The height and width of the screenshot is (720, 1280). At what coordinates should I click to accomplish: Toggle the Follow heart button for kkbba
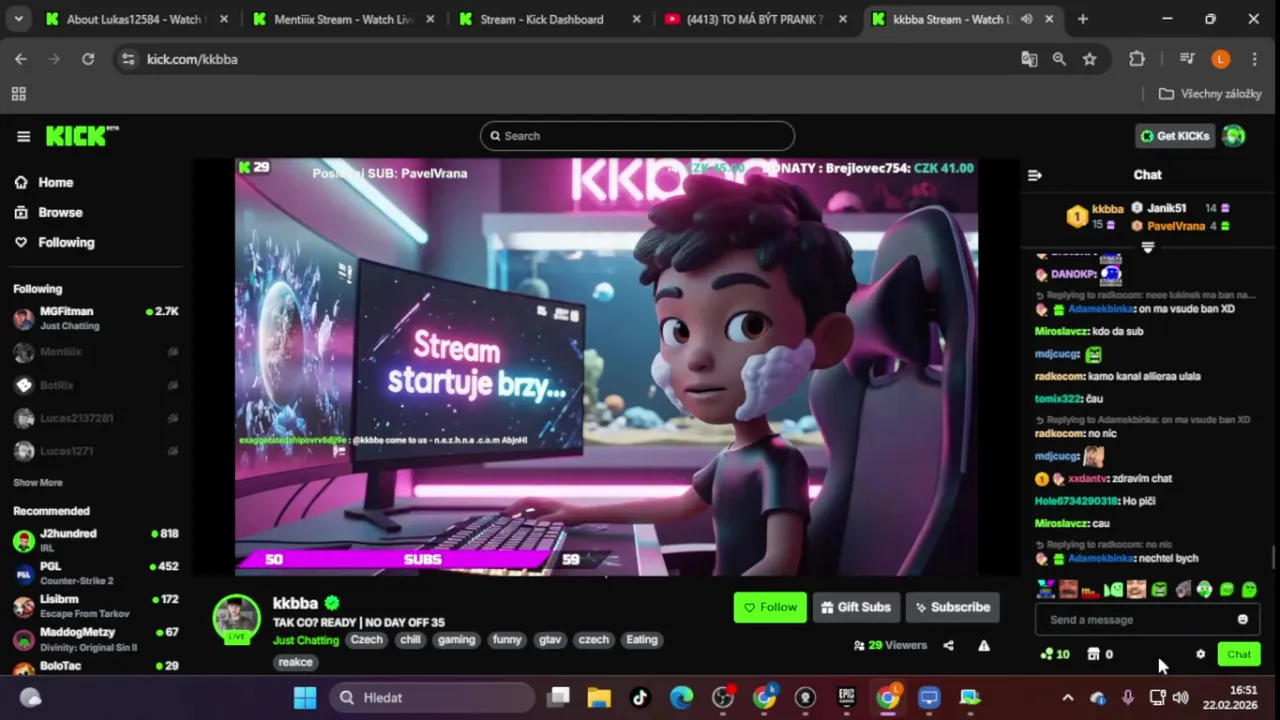pos(770,607)
